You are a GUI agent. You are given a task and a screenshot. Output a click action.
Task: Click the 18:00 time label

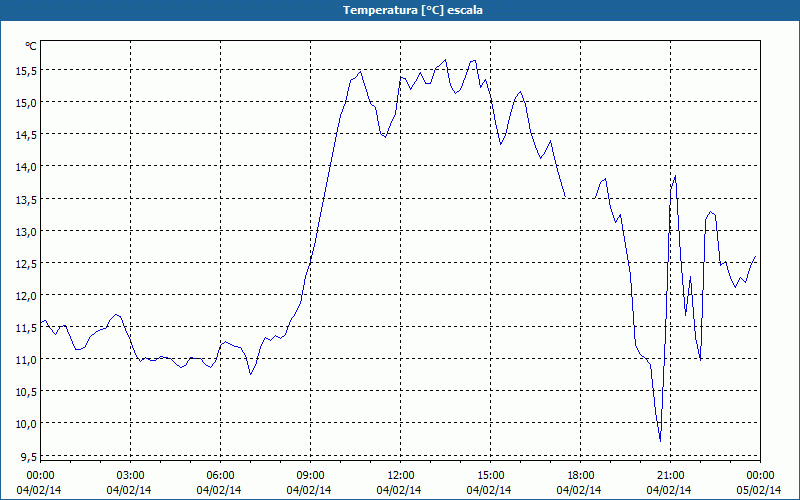(581, 476)
